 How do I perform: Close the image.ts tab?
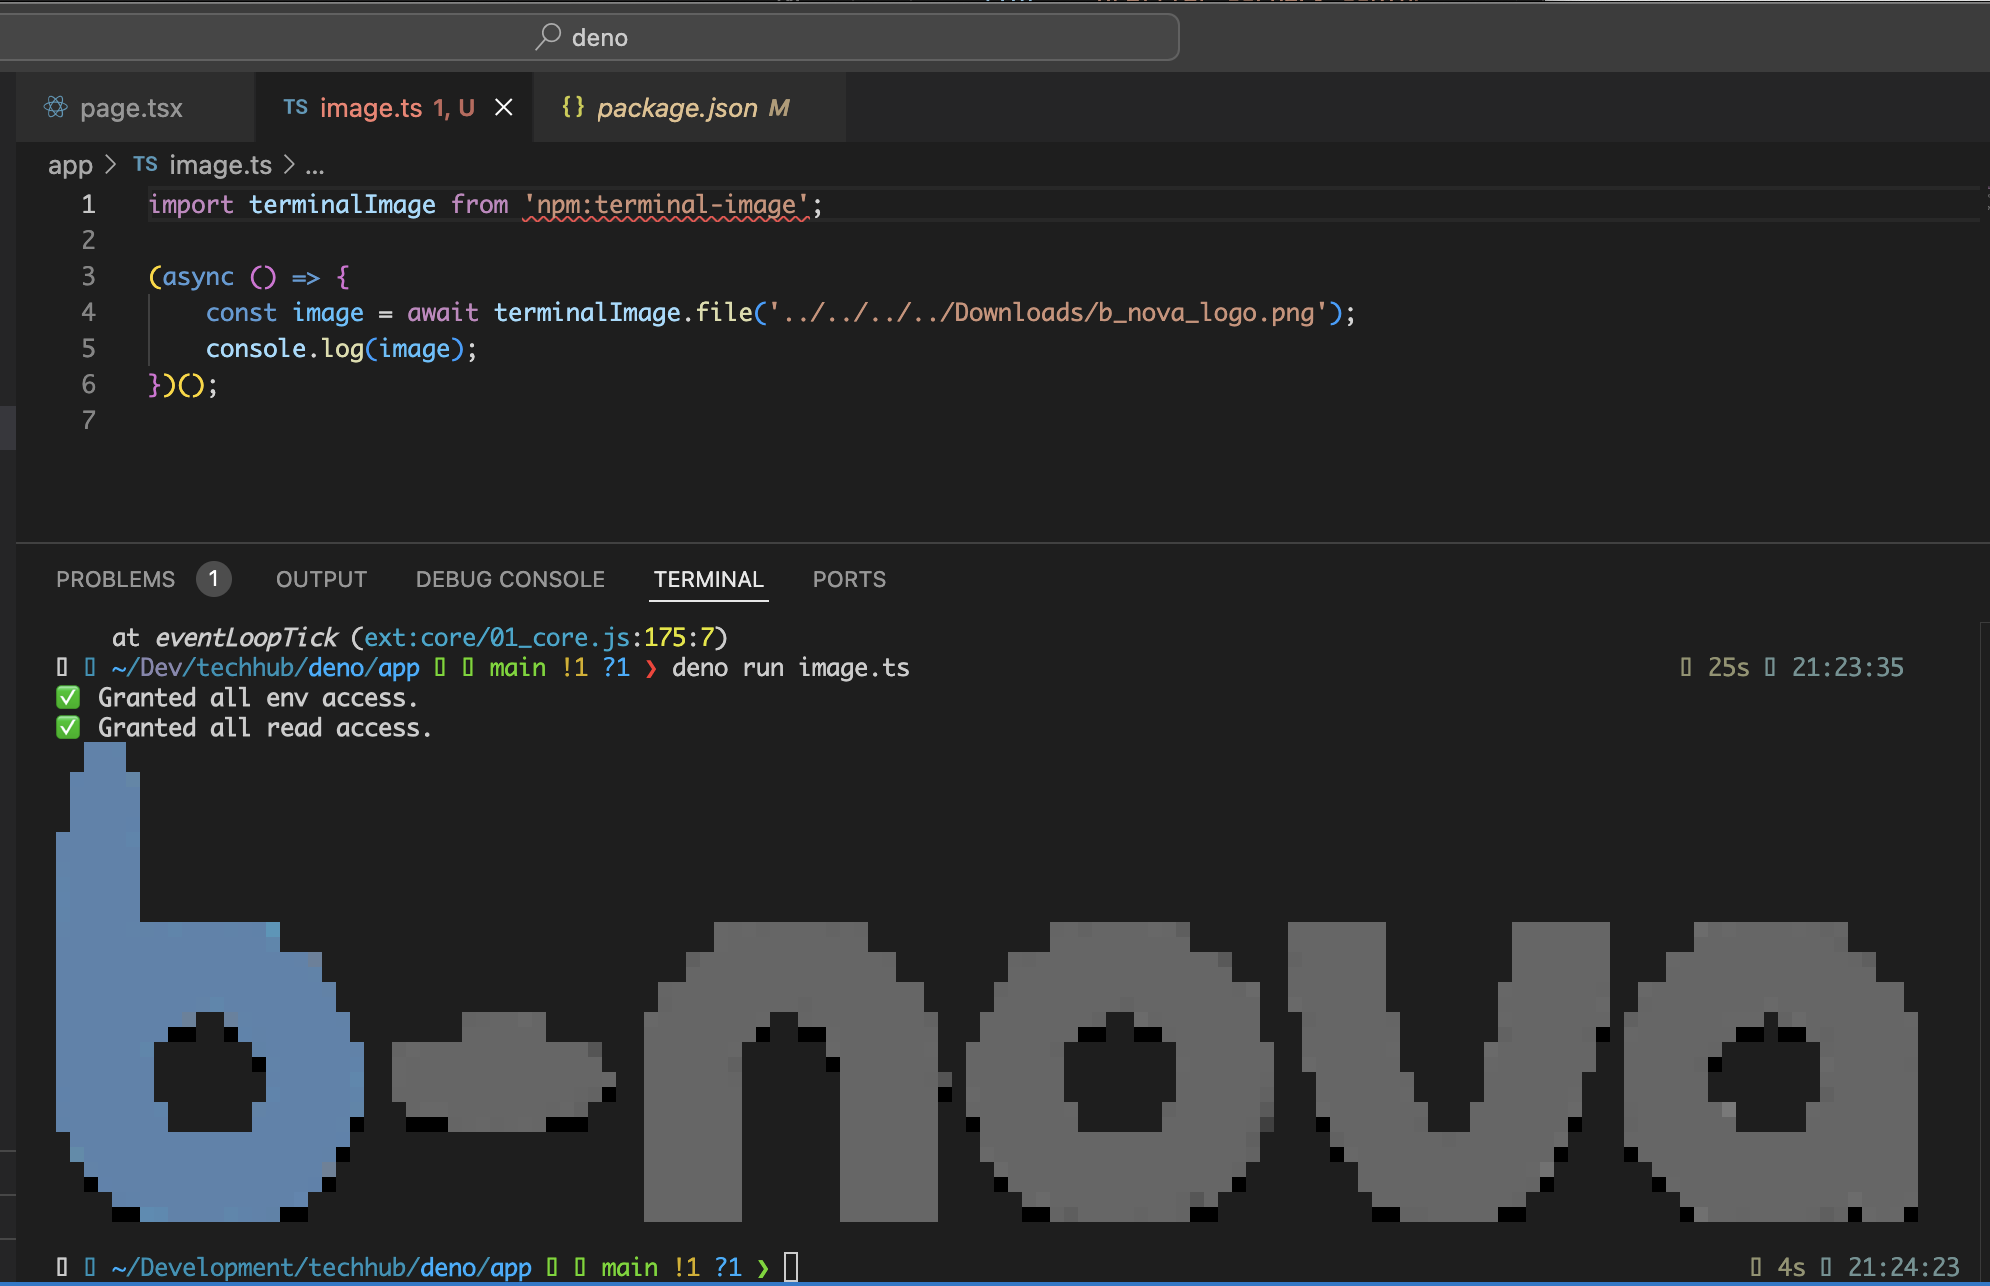tap(504, 107)
